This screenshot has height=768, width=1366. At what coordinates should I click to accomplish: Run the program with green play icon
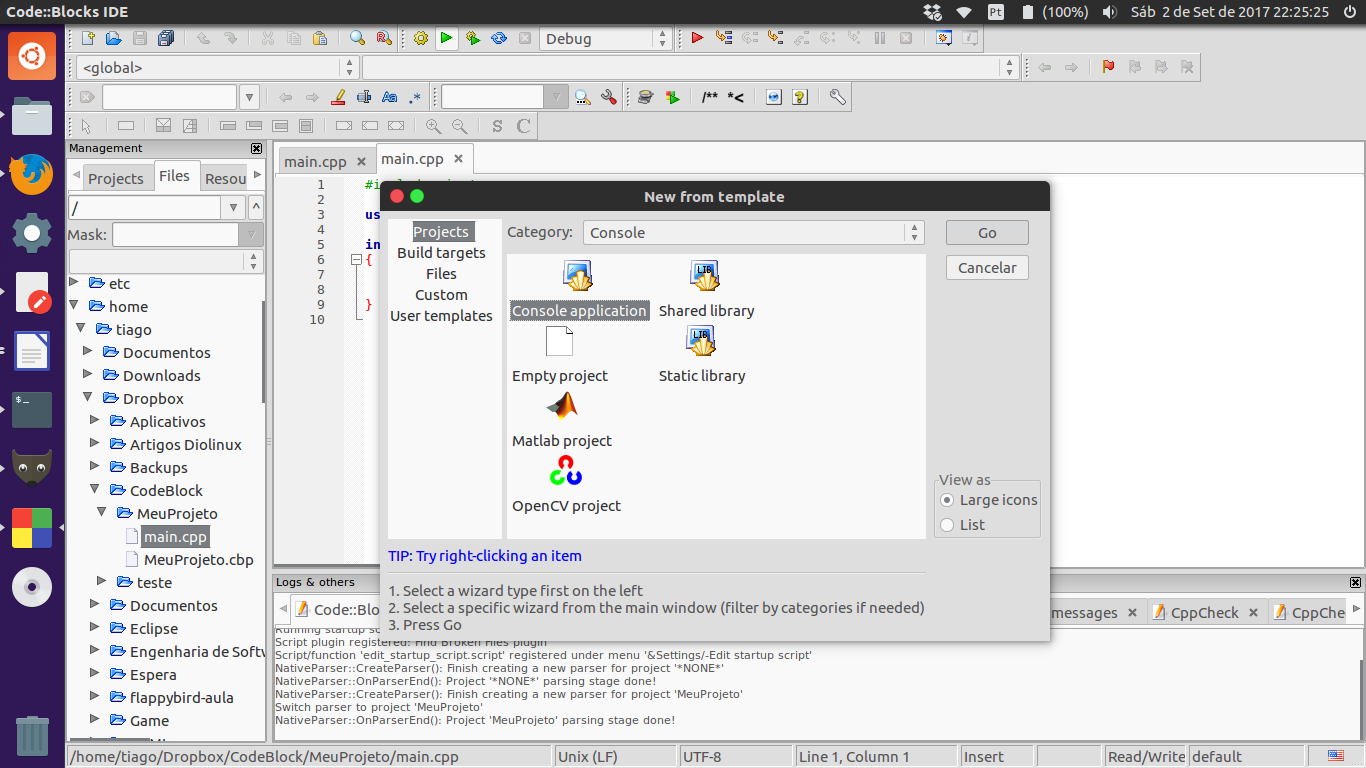(447, 38)
